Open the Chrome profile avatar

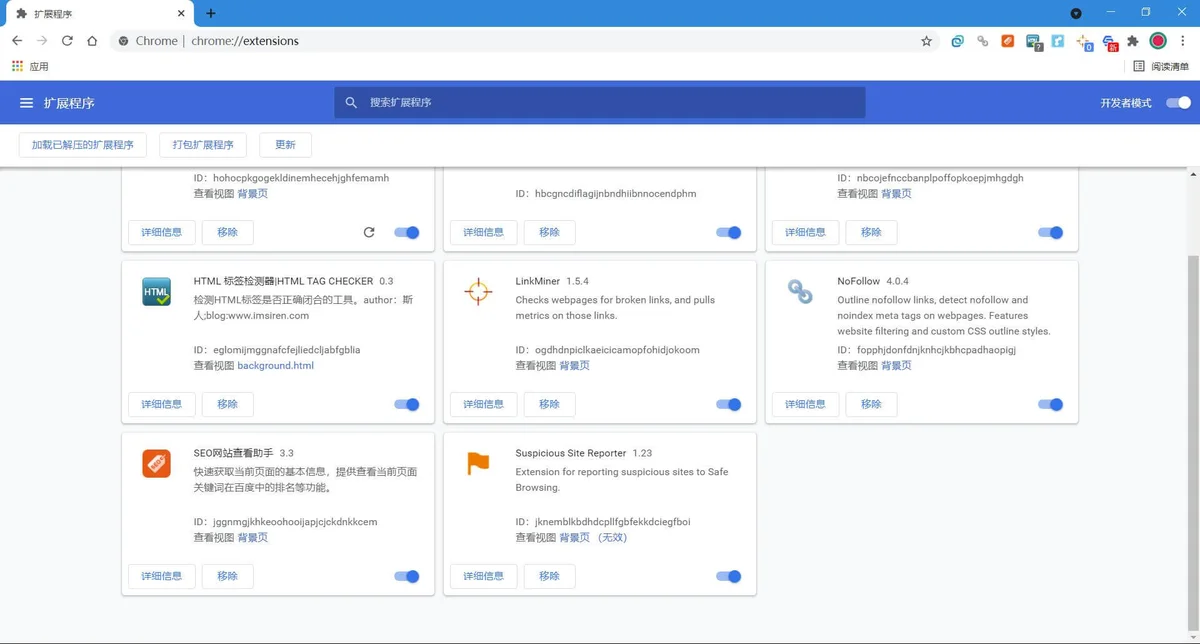pos(1158,41)
